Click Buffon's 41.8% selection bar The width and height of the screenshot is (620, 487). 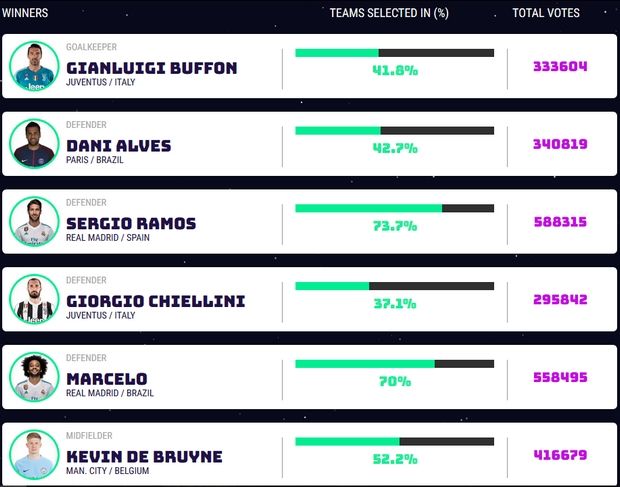[x=394, y=53]
